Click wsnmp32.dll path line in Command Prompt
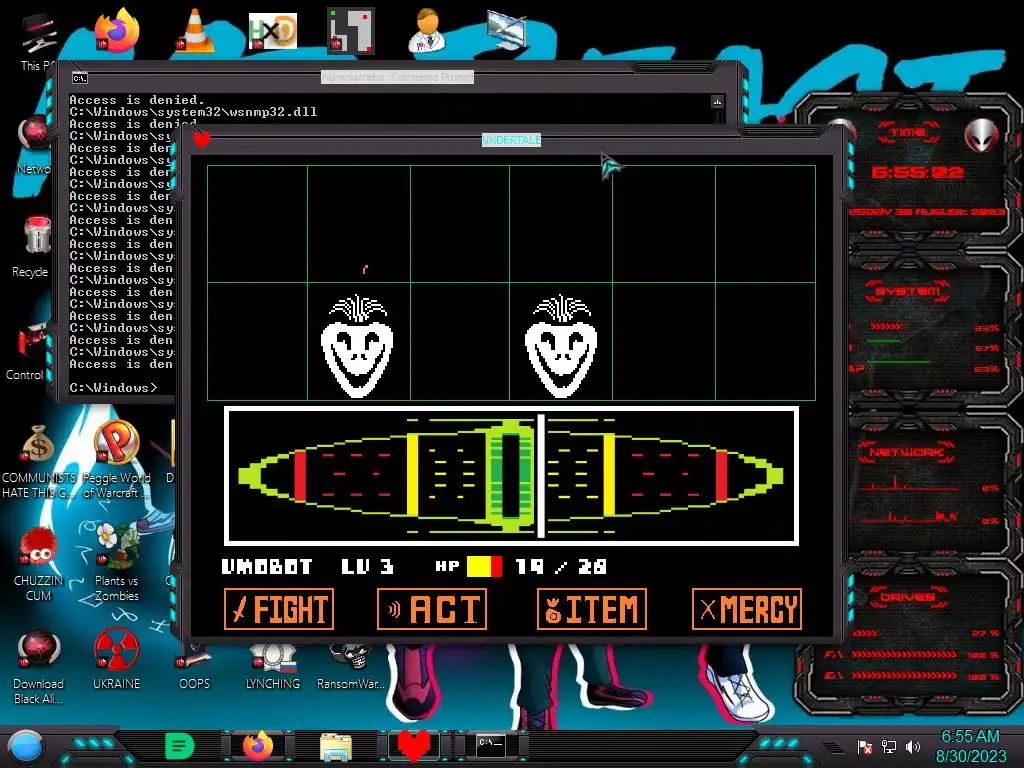Viewport: 1024px width, 768px height. pos(193,112)
